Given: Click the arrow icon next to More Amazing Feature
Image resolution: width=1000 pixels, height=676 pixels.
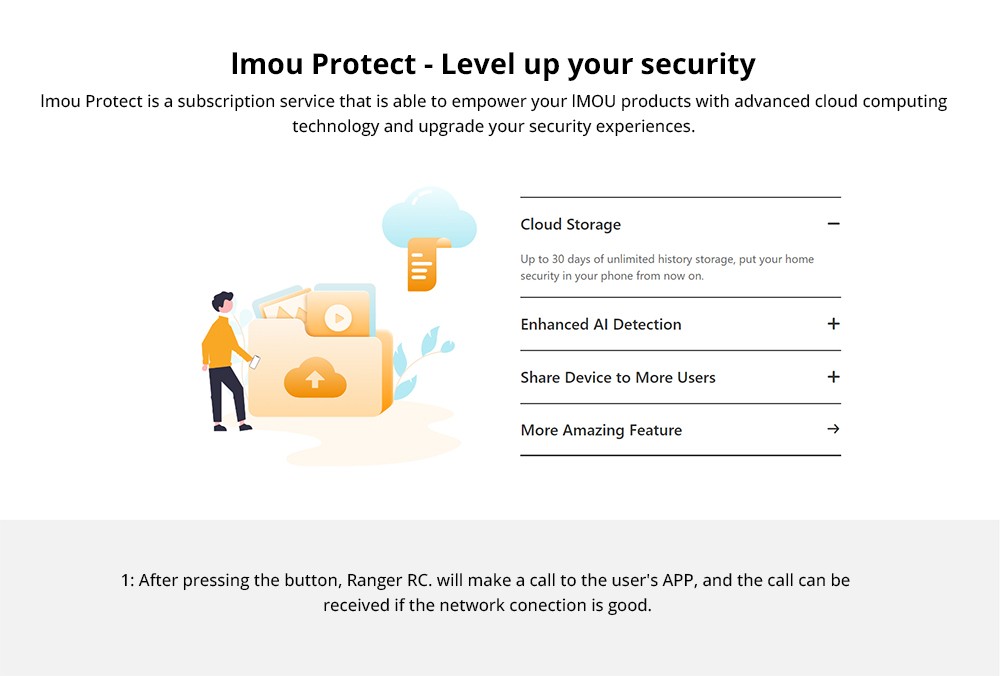Looking at the screenshot, I should [x=833, y=429].
